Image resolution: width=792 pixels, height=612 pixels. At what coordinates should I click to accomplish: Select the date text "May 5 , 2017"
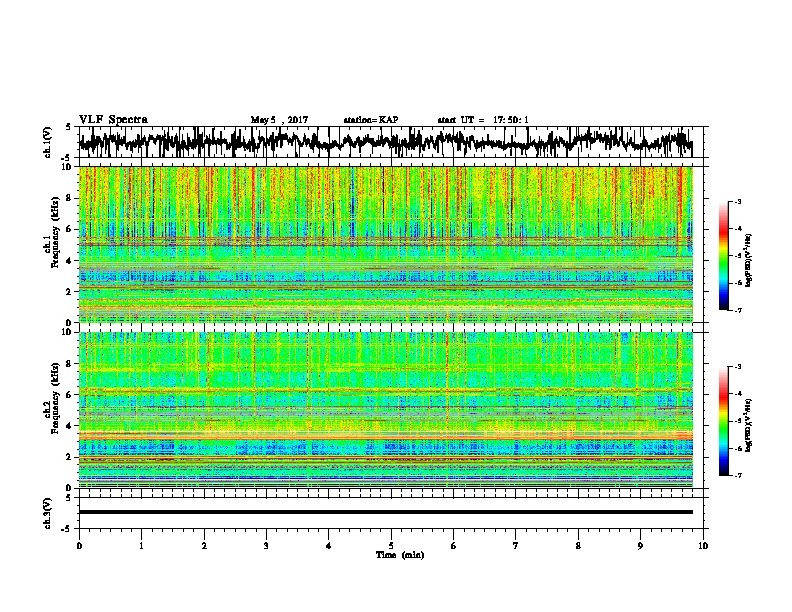tap(279, 120)
